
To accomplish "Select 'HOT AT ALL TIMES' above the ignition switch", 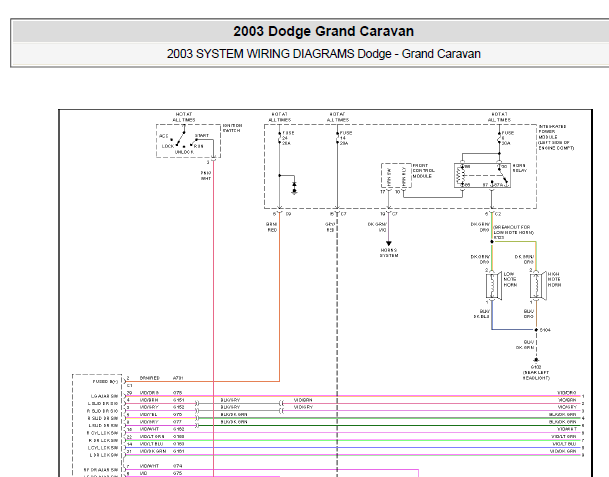I will [184, 117].
